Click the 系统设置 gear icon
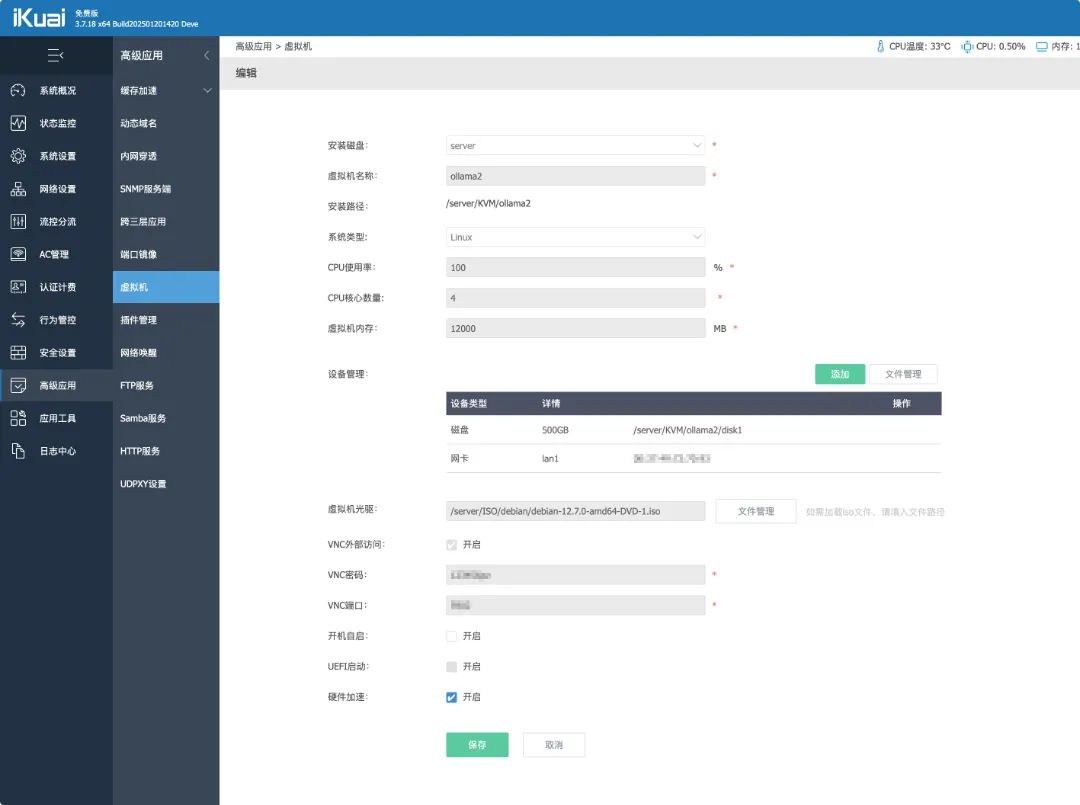 [18, 156]
